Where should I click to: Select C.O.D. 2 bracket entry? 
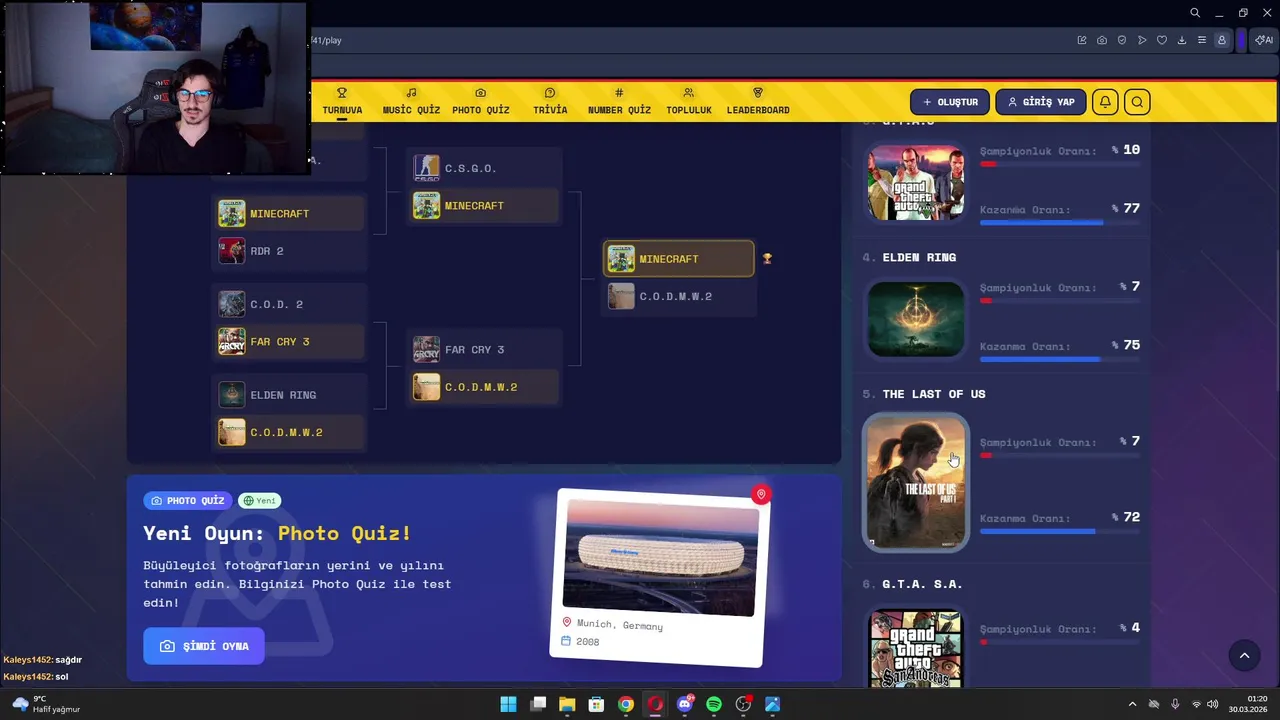pos(290,304)
